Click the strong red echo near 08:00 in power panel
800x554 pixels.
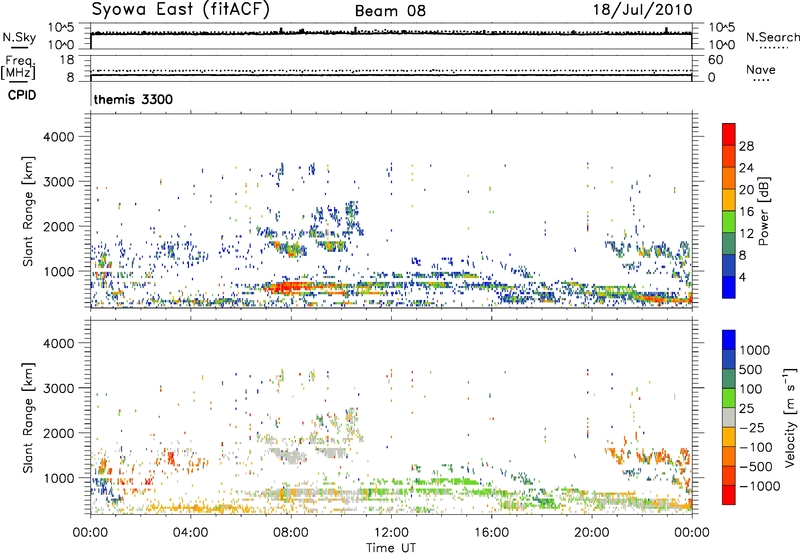coord(285,287)
